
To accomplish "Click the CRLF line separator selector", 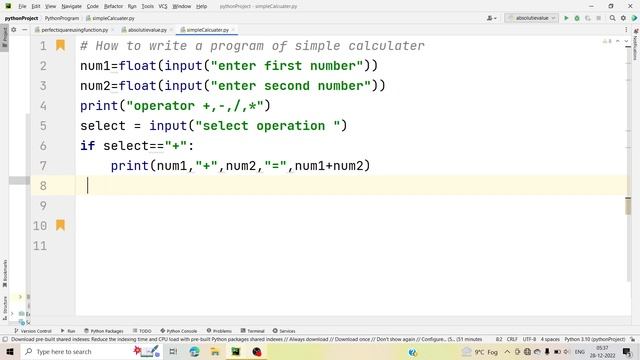I will [x=512, y=339].
